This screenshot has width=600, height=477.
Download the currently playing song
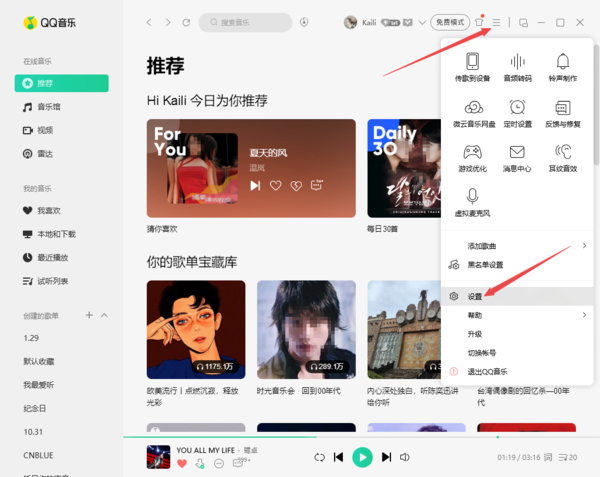(x=200, y=464)
